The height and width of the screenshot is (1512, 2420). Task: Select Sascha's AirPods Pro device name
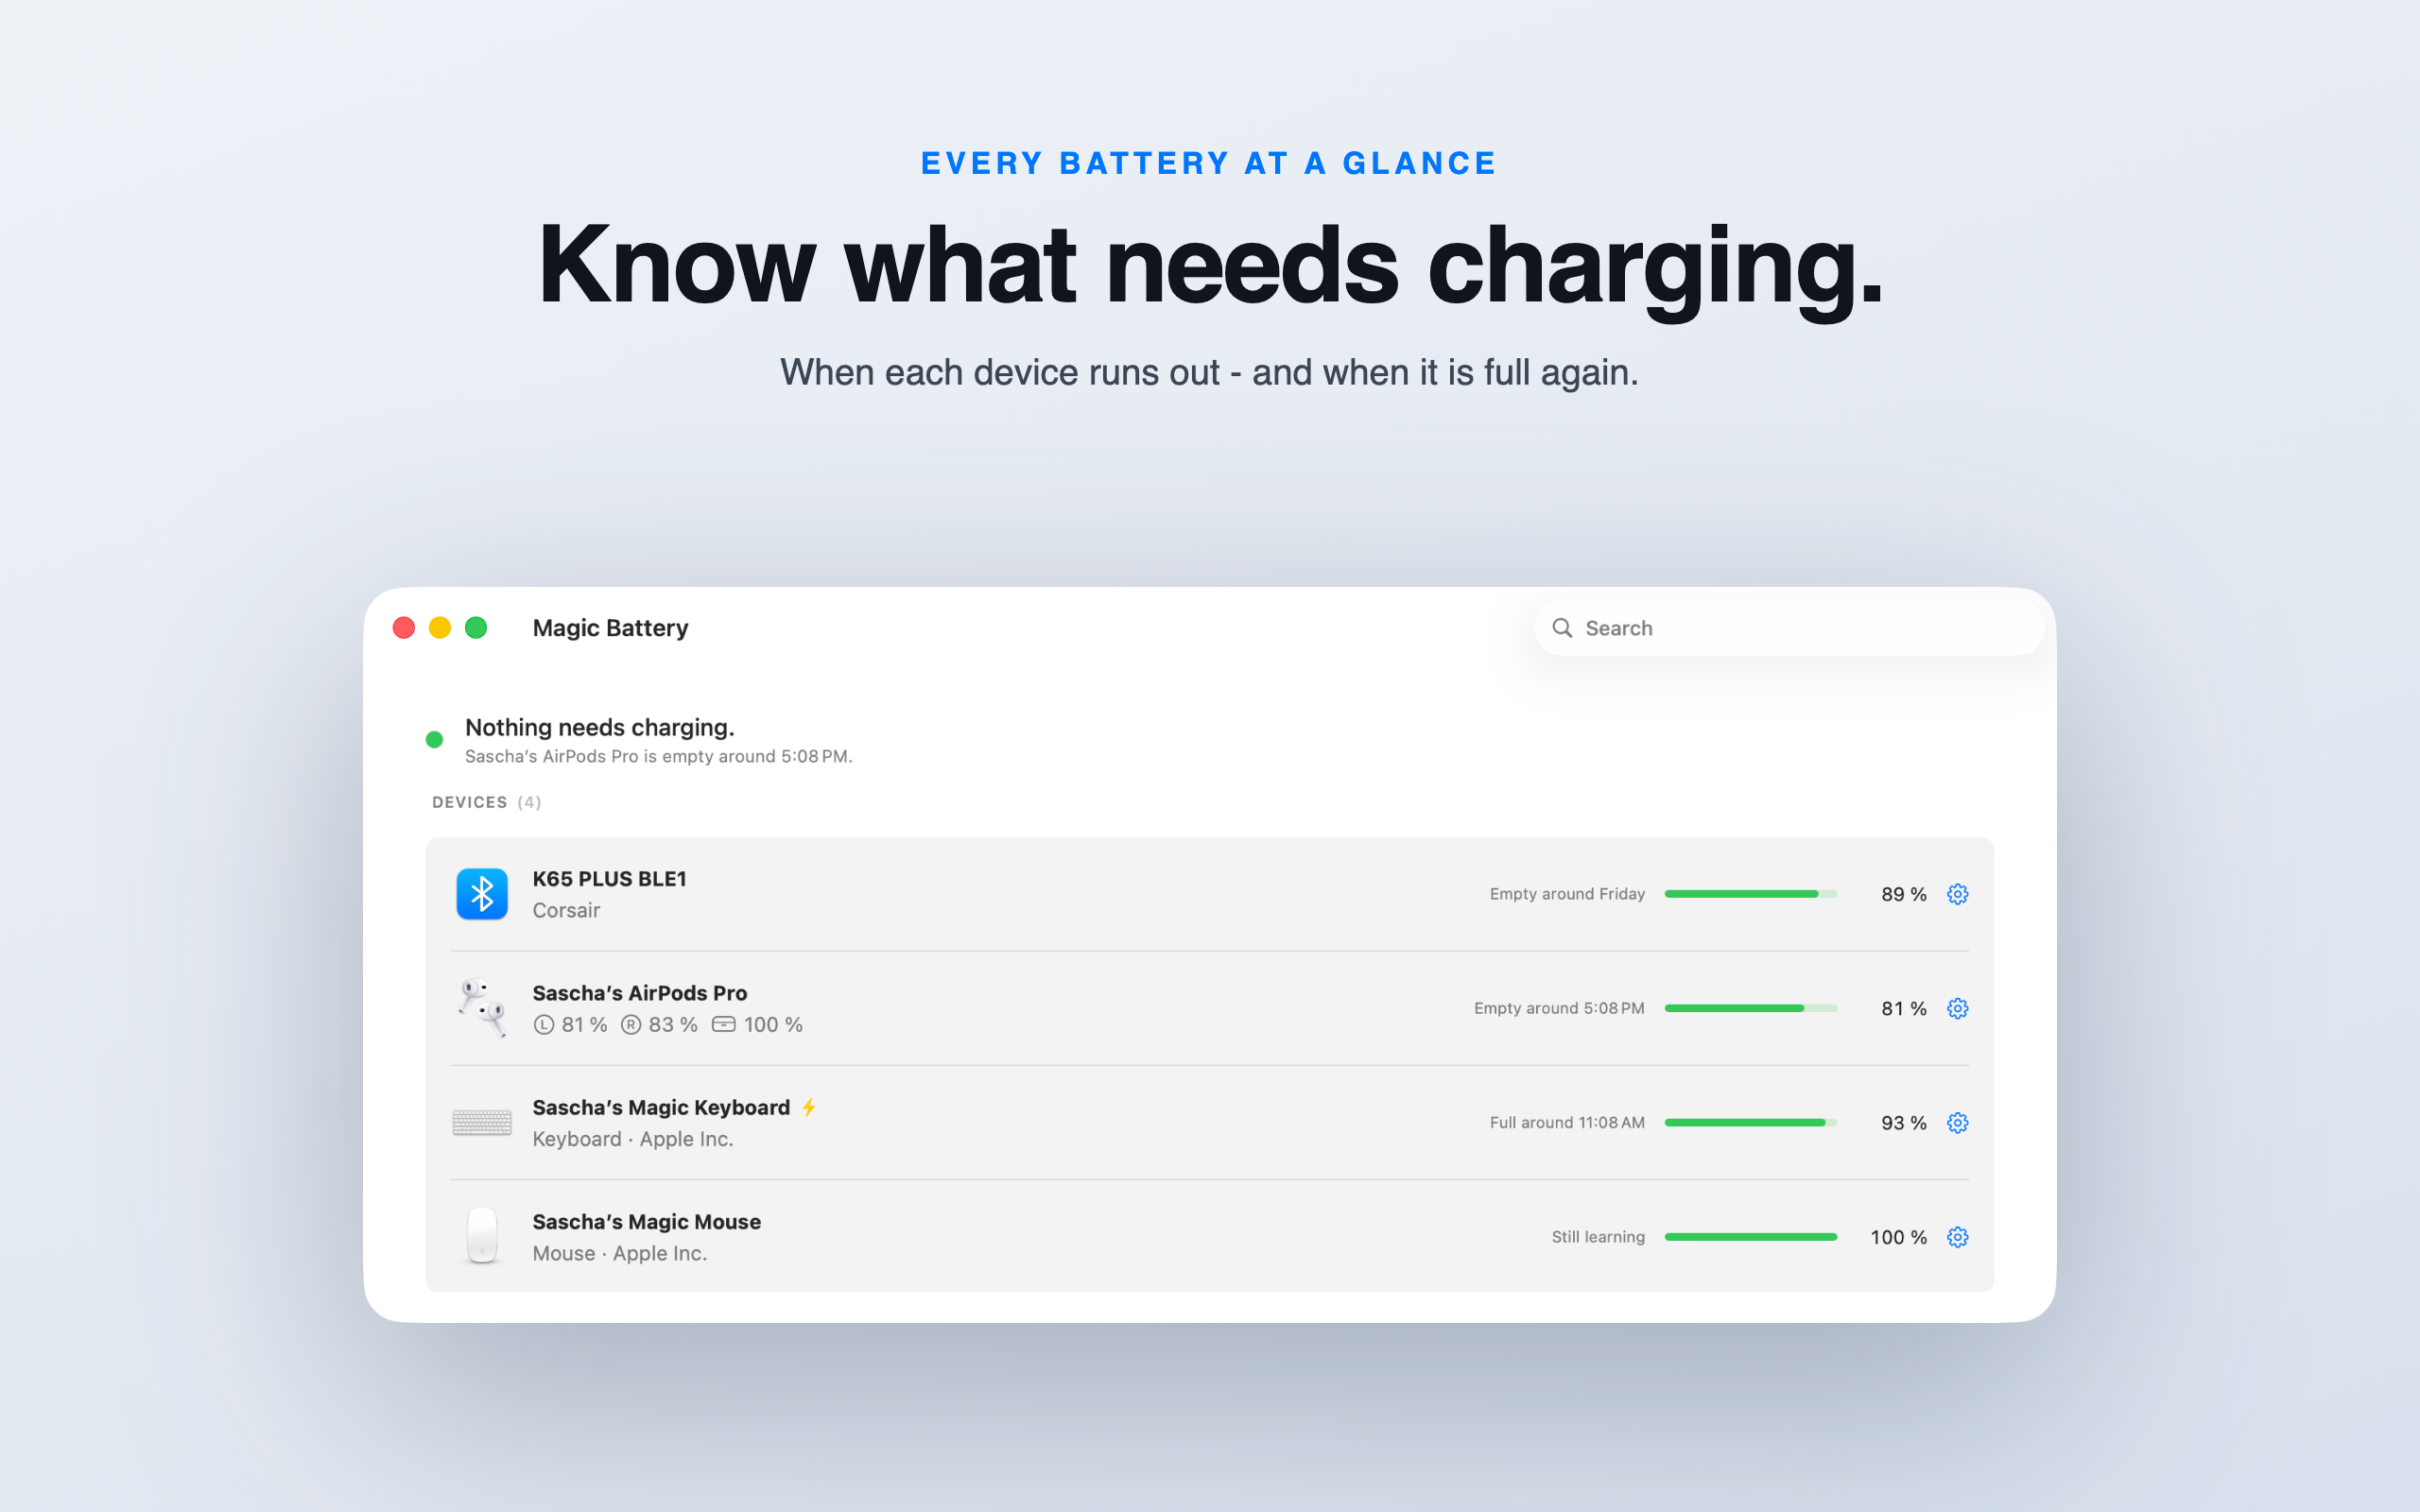[640, 993]
